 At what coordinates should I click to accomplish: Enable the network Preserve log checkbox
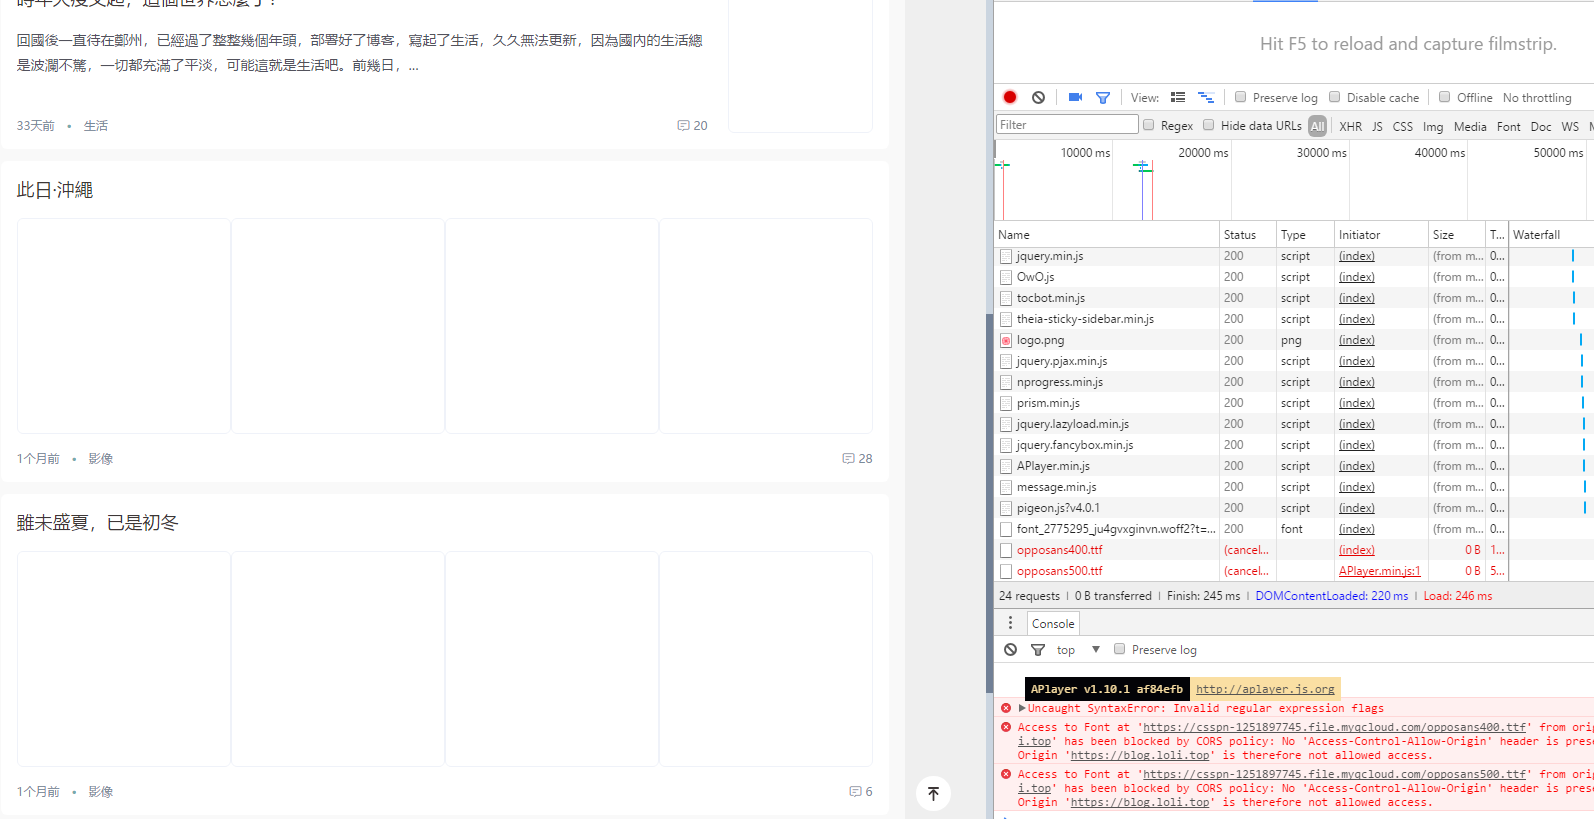(1241, 97)
